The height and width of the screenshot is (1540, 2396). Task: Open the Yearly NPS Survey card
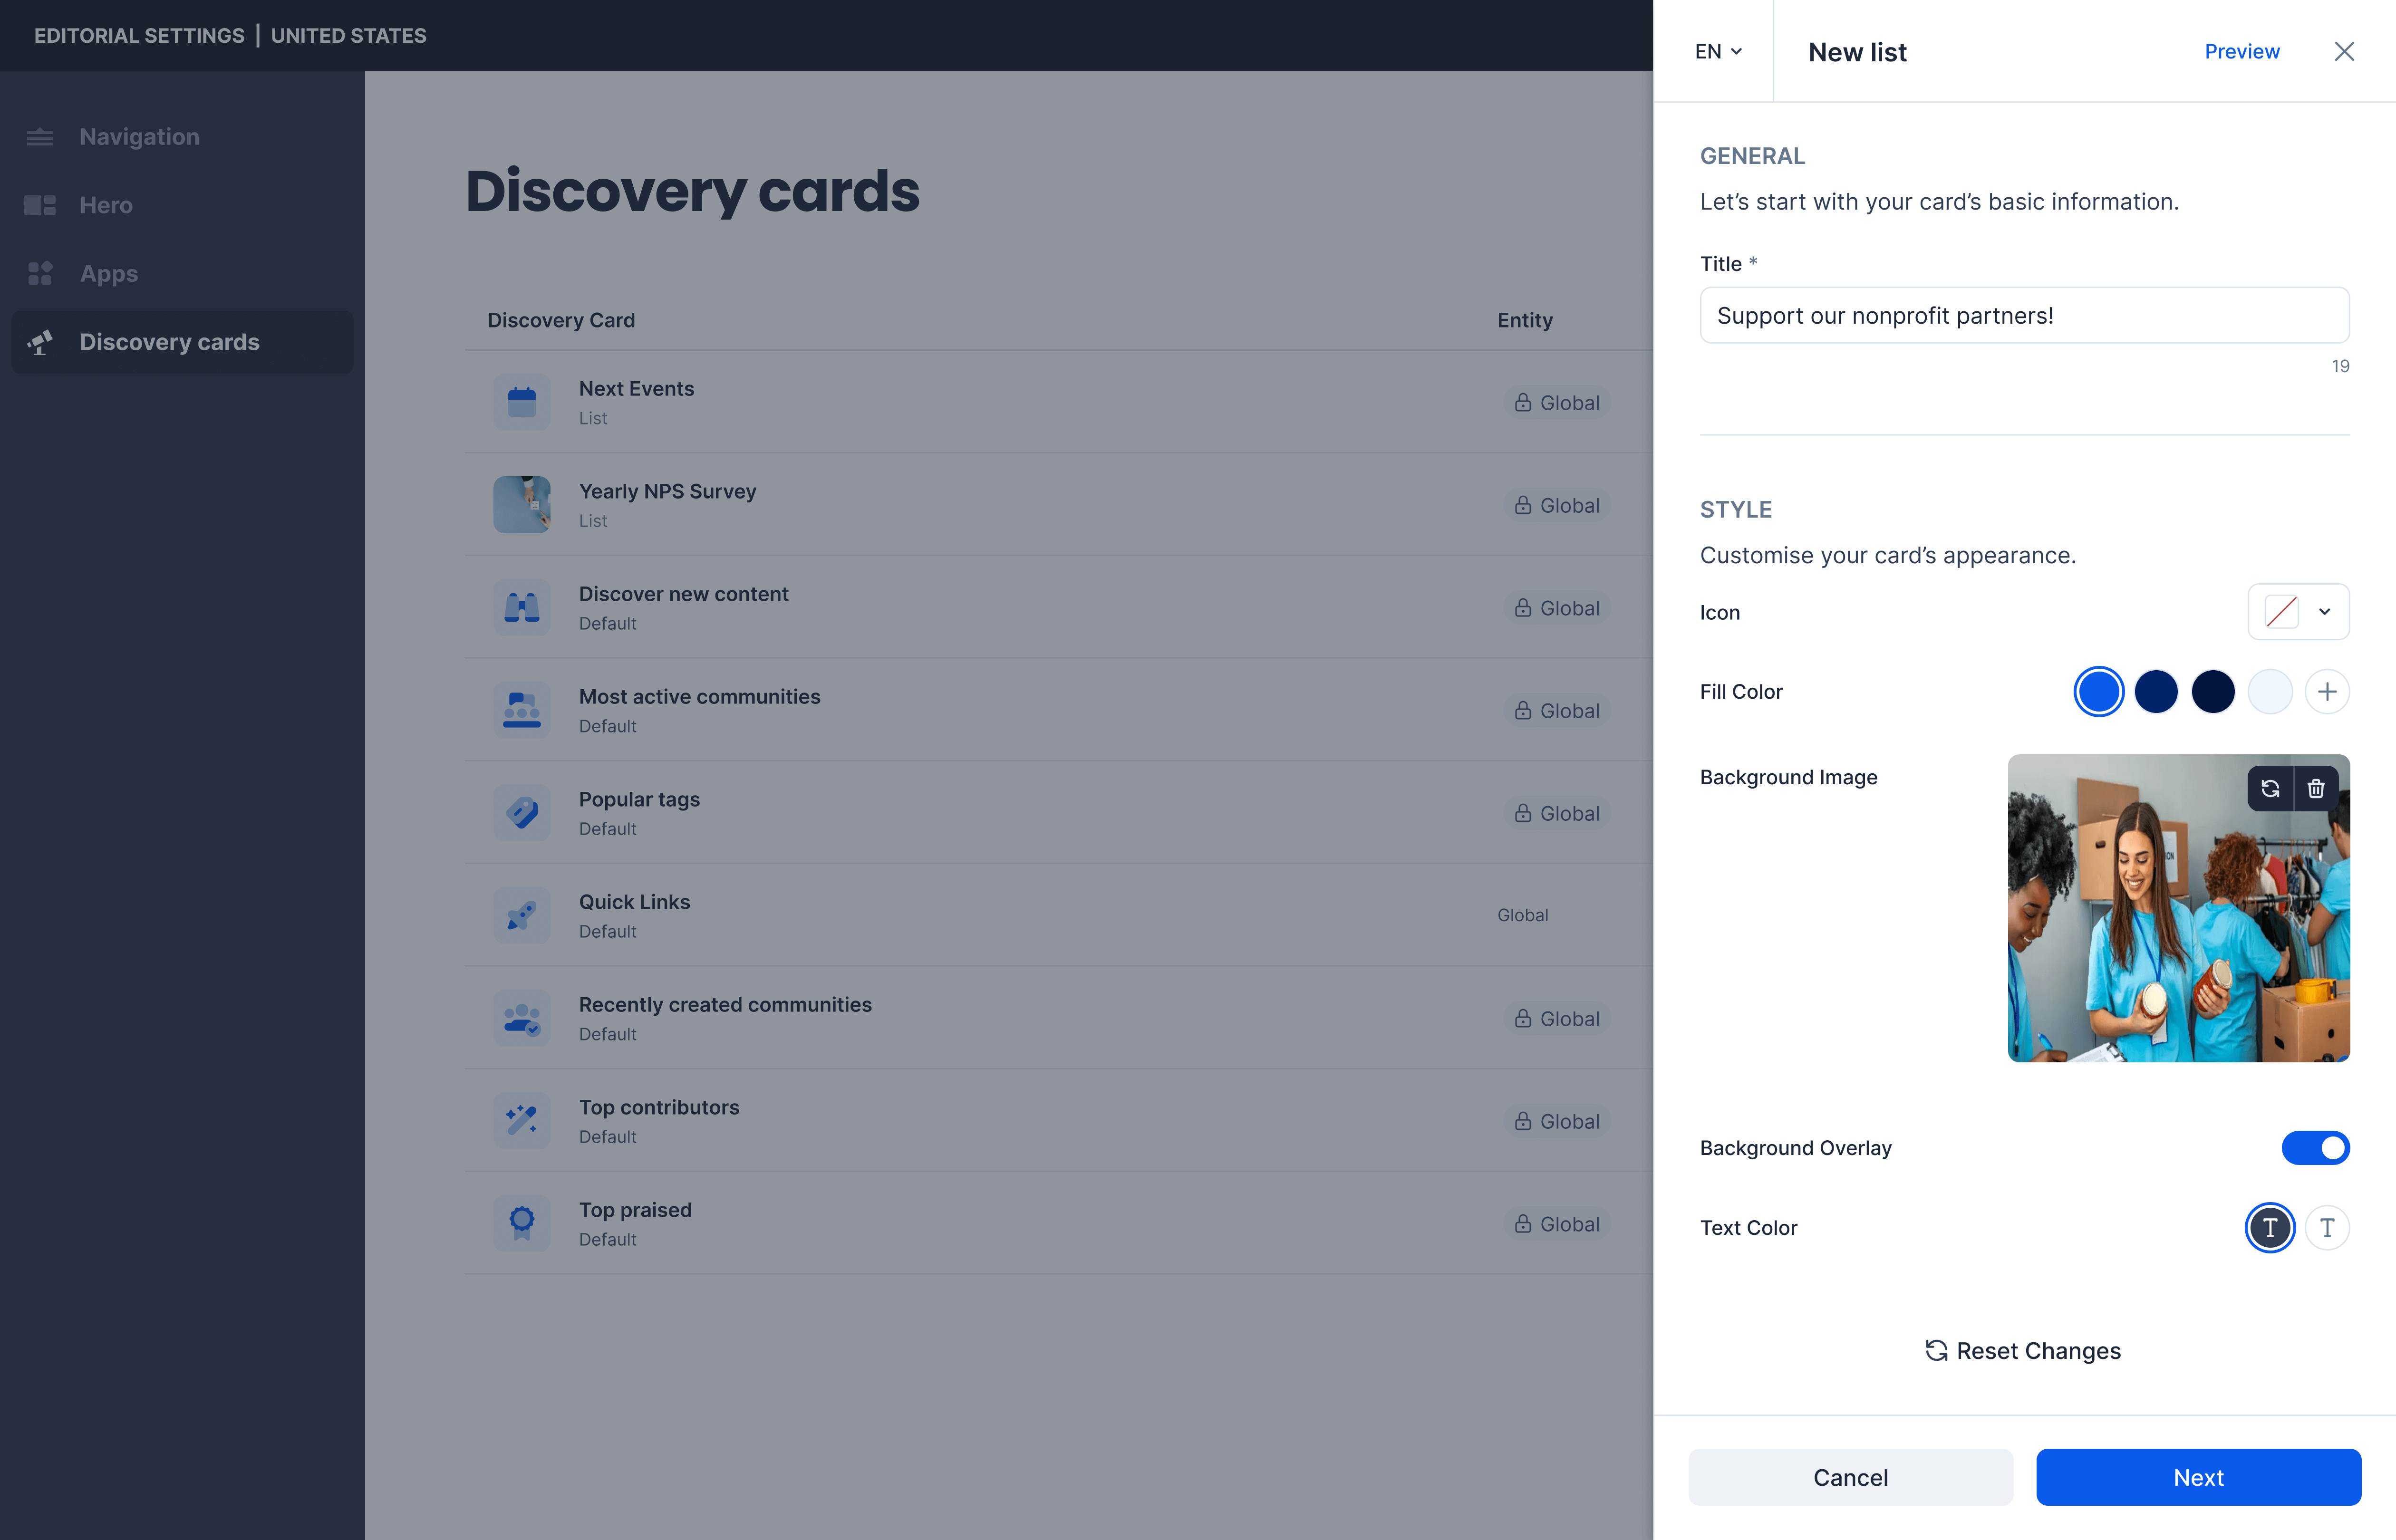point(1058,505)
